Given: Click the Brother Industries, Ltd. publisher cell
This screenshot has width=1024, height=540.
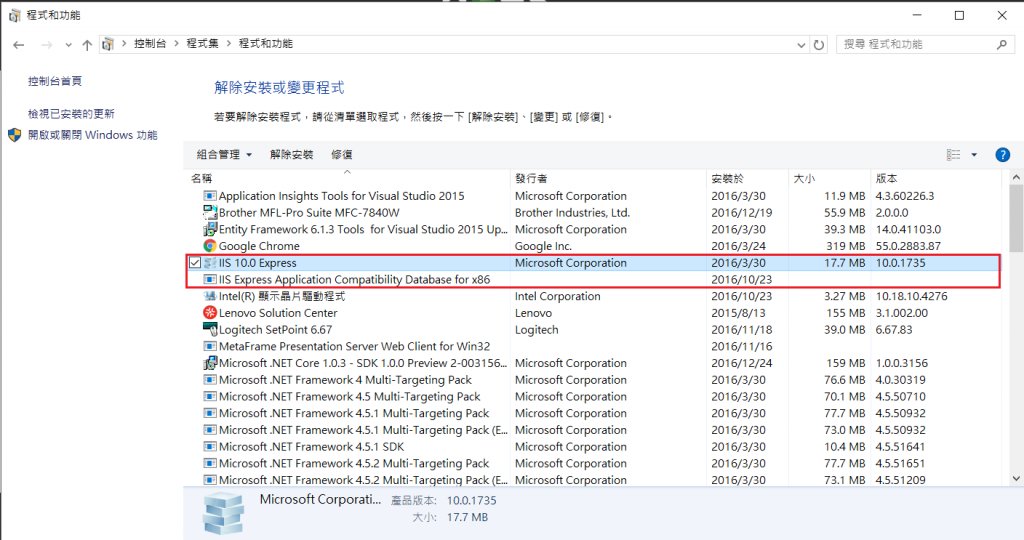Looking at the screenshot, I should tap(572, 213).
